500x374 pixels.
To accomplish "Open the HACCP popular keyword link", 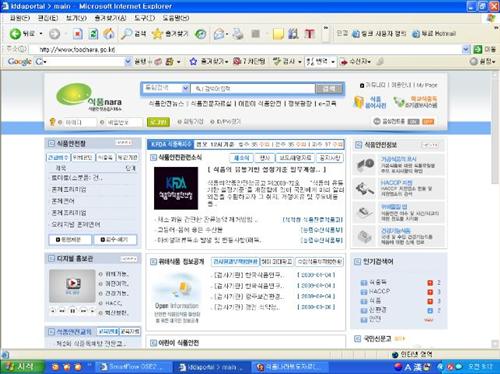I will (380, 291).
